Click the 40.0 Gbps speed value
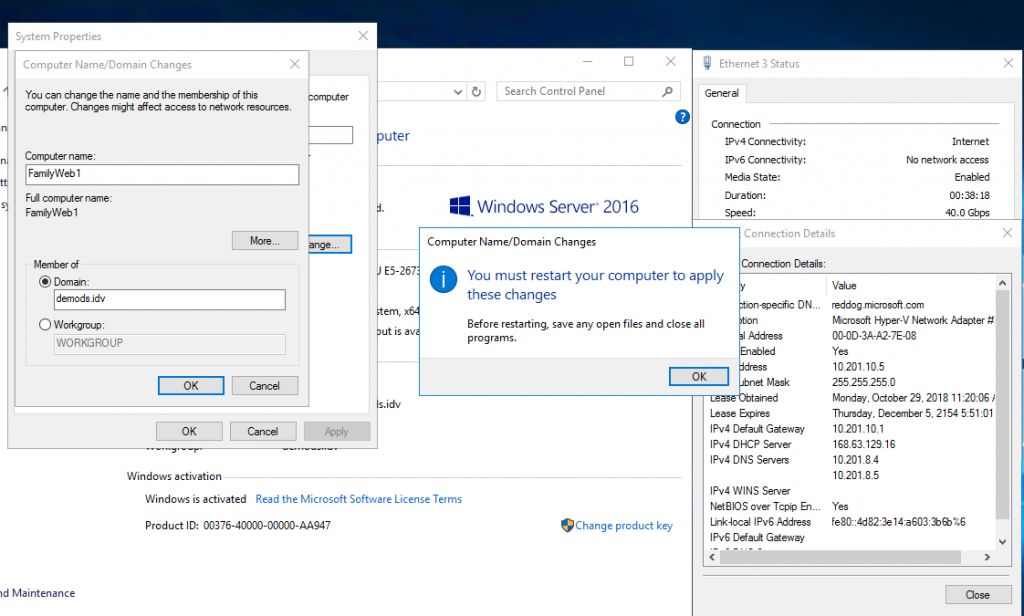1024x616 pixels. click(x=967, y=213)
